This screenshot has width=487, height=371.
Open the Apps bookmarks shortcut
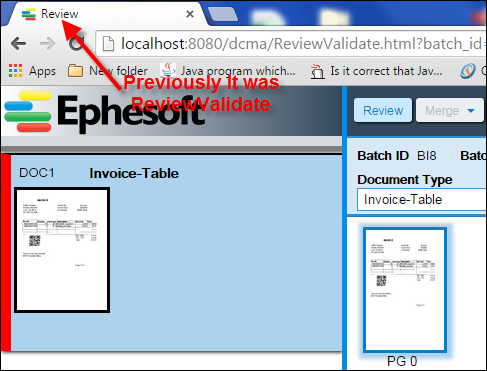click(x=32, y=71)
